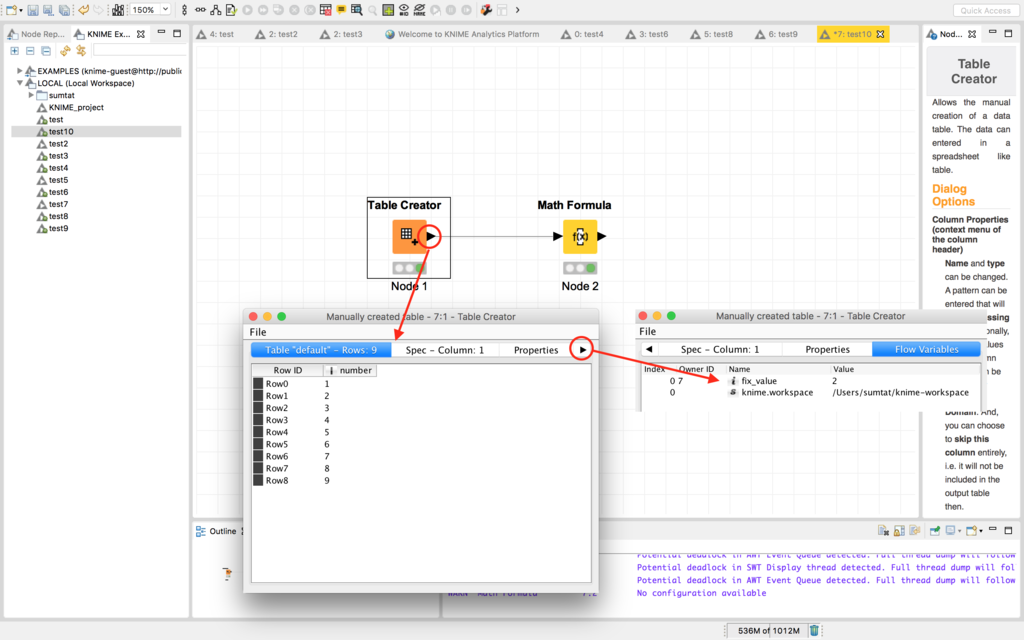Switch to the Node Repository tab
Screen dimensions: 1024x640
[37, 34]
